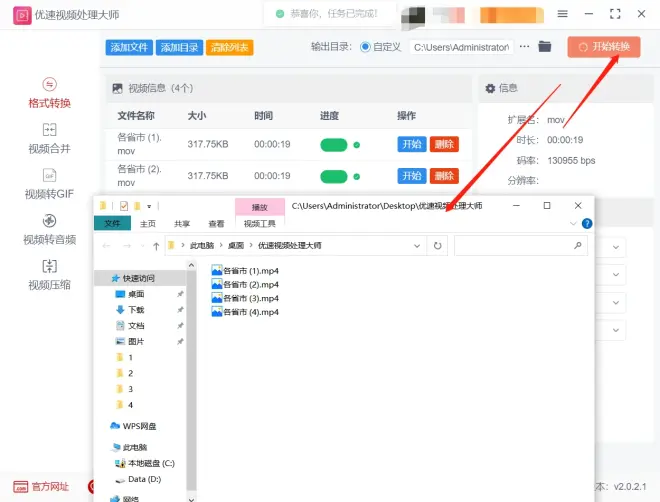Expand the second dropdown in the settings panel
The image size is (660, 502).
[x=615, y=275]
